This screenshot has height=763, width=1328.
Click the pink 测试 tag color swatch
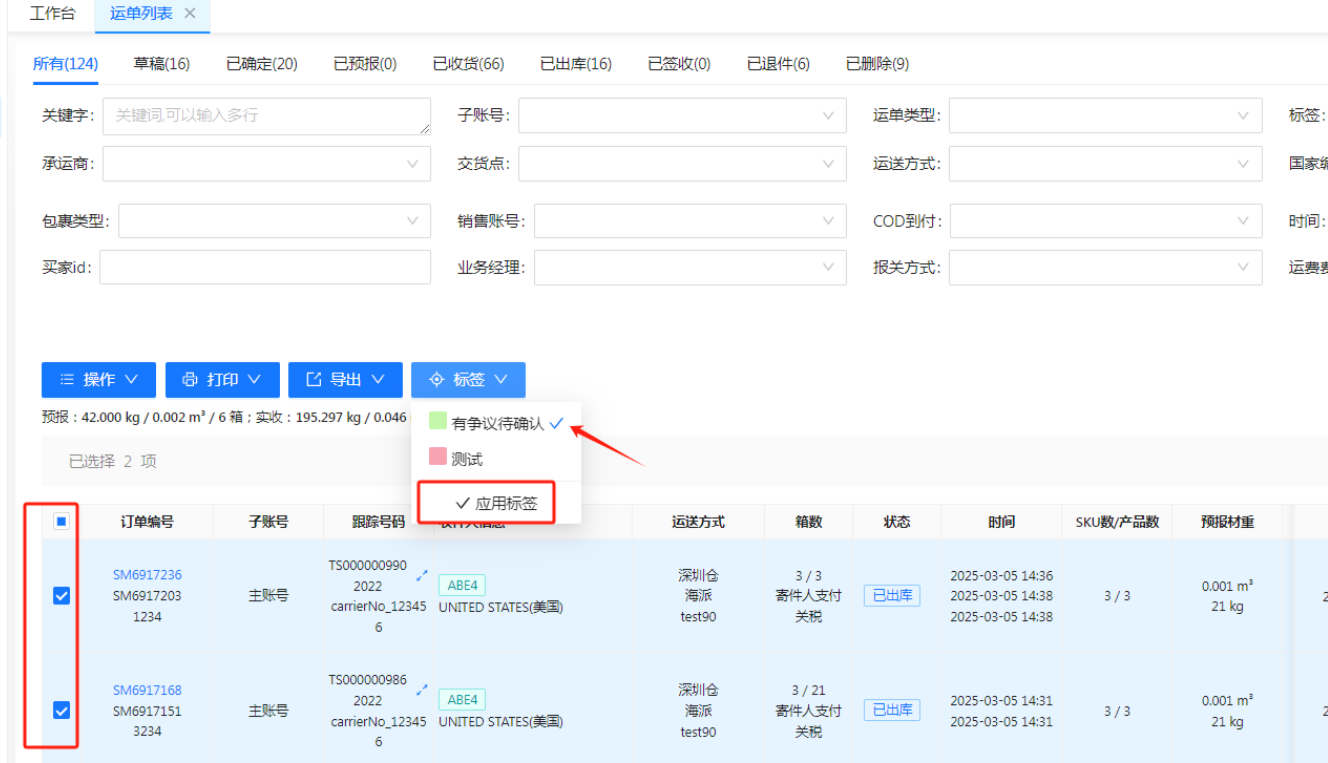[437, 457]
